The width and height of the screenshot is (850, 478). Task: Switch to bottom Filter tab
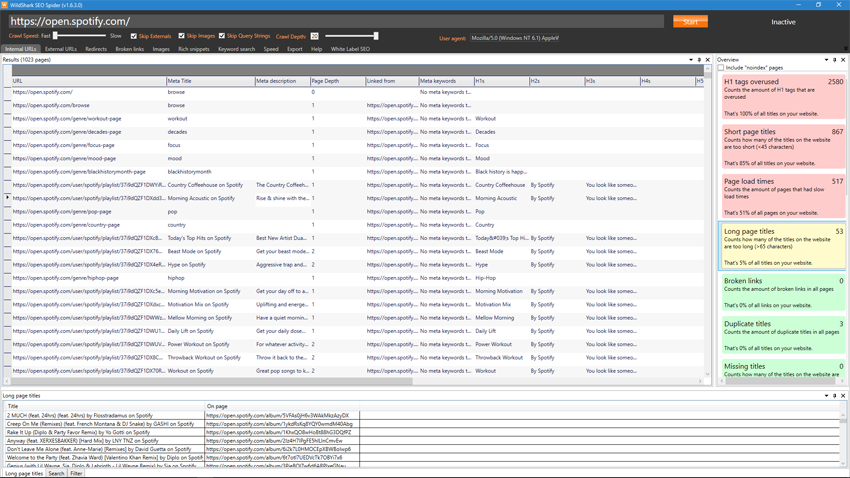coord(76,474)
